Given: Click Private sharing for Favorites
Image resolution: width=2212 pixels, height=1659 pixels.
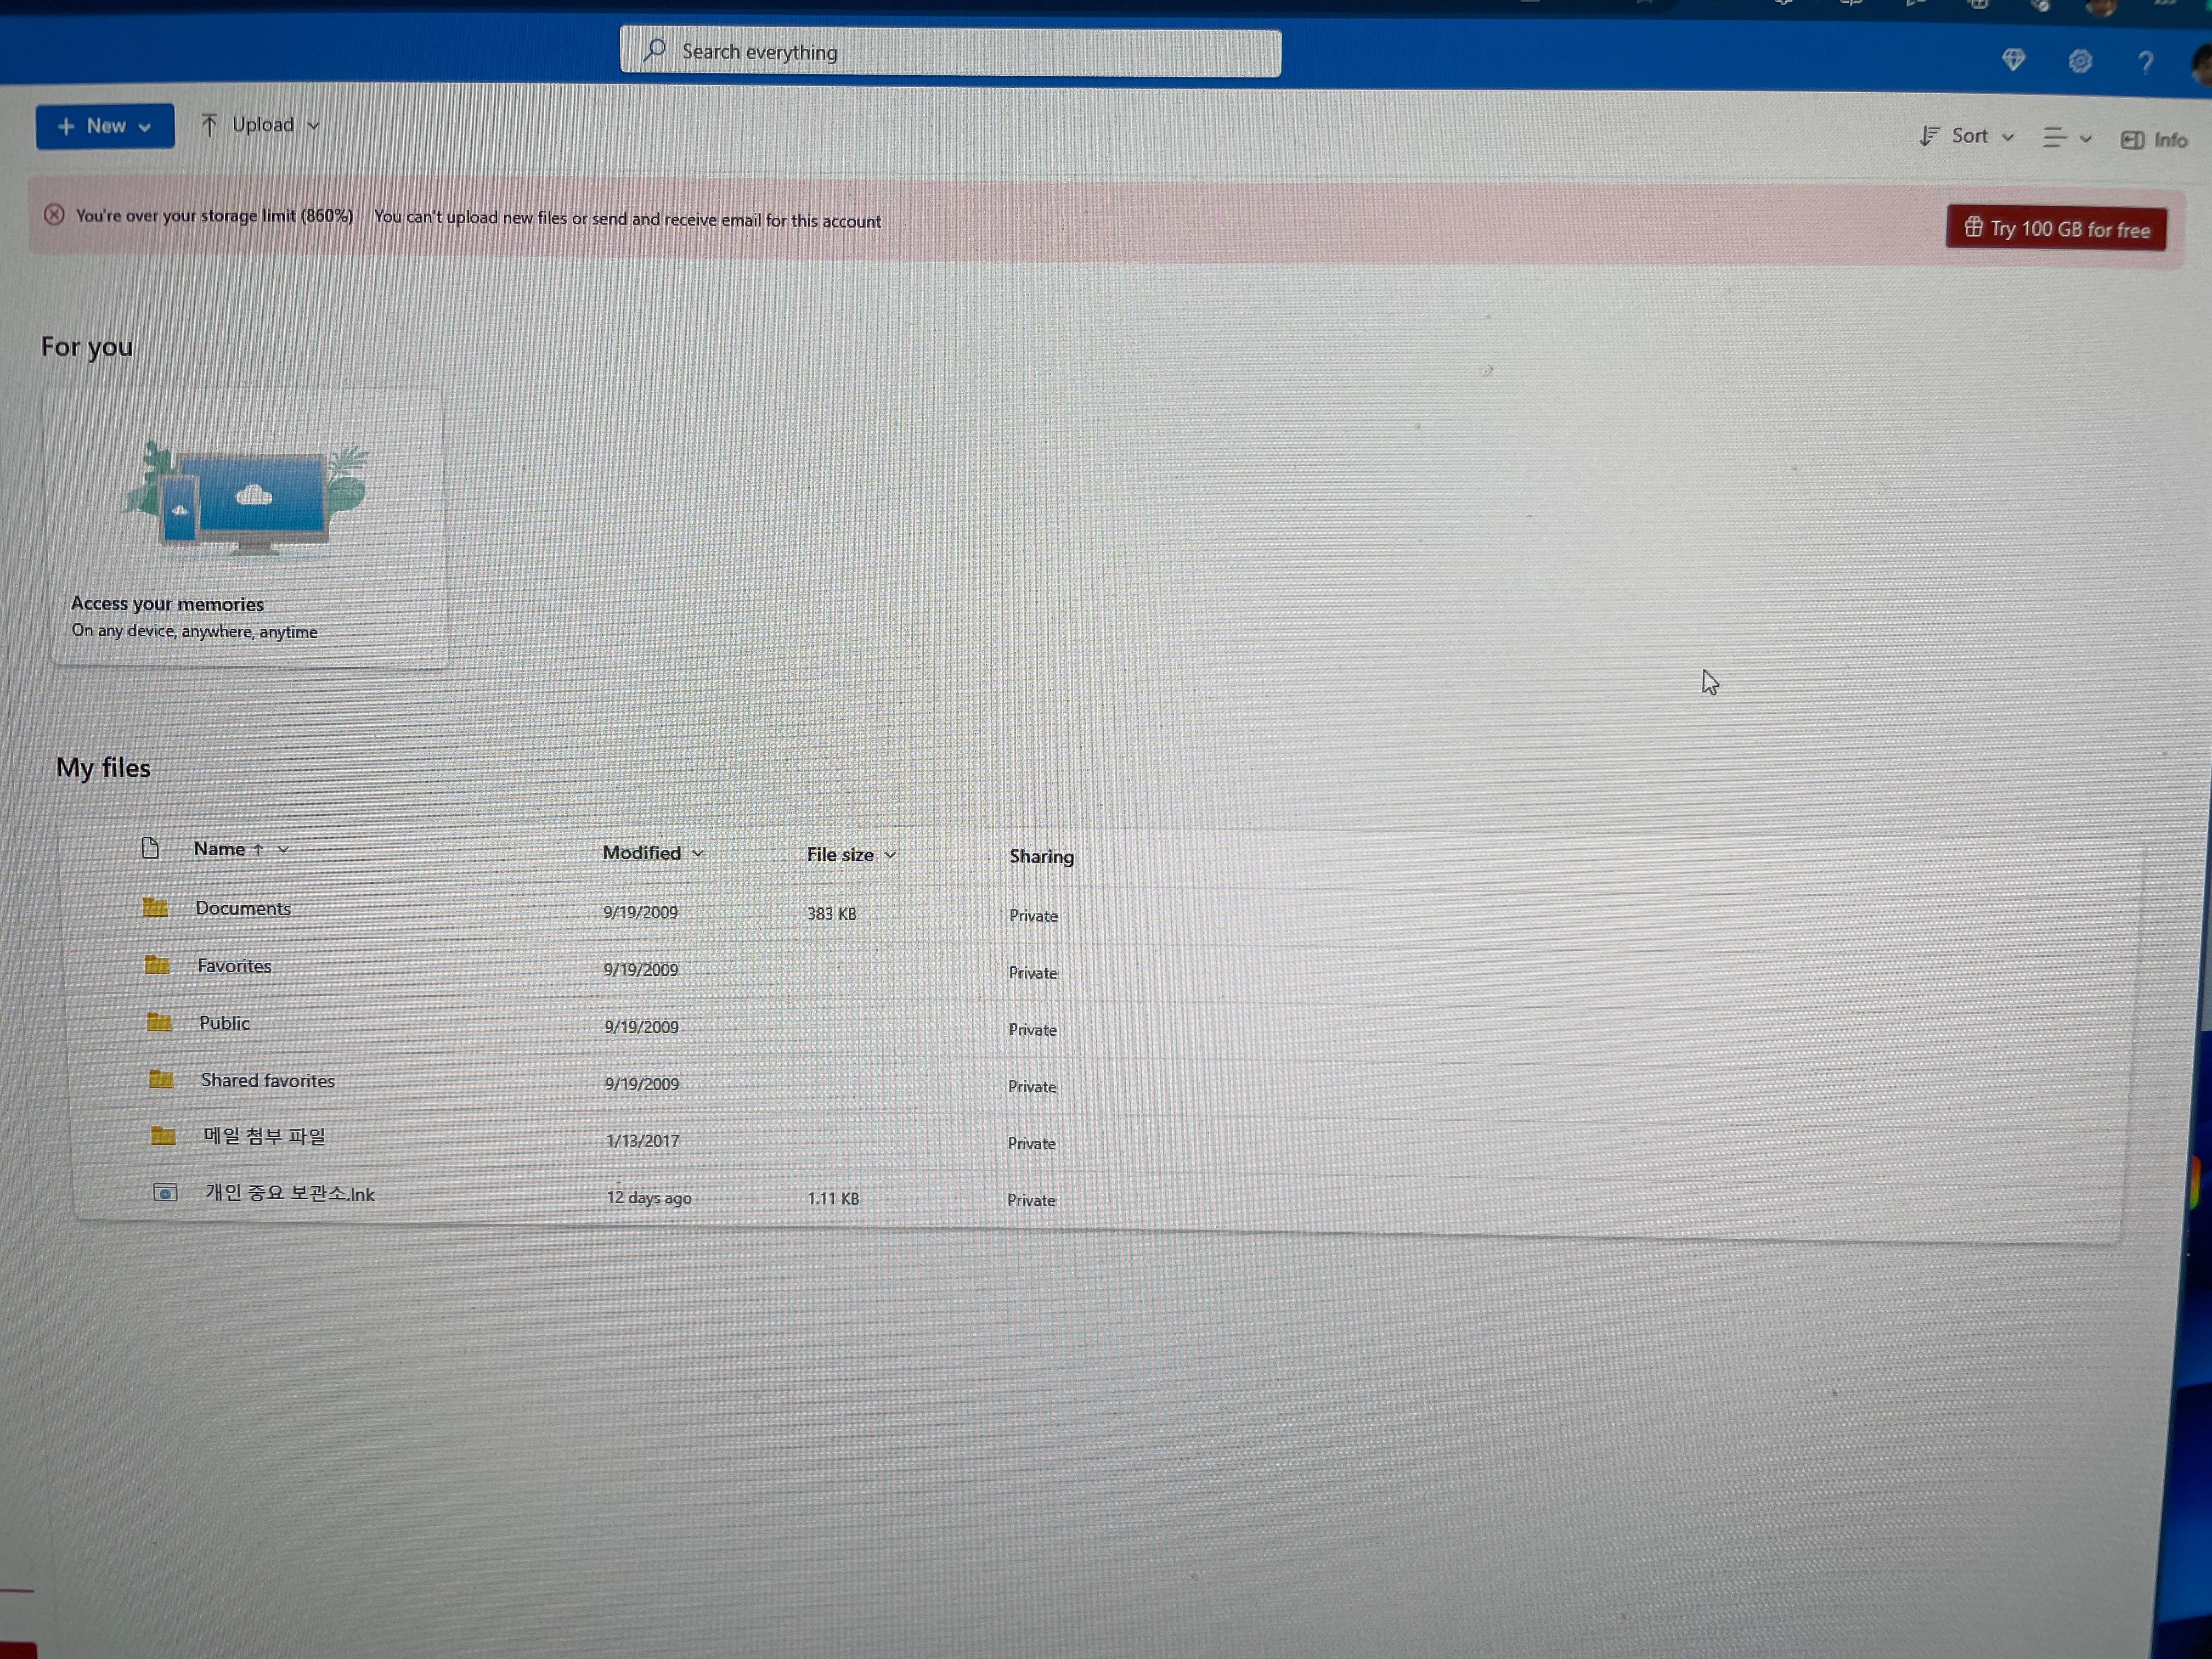Looking at the screenshot, I should coord(1033,973).
